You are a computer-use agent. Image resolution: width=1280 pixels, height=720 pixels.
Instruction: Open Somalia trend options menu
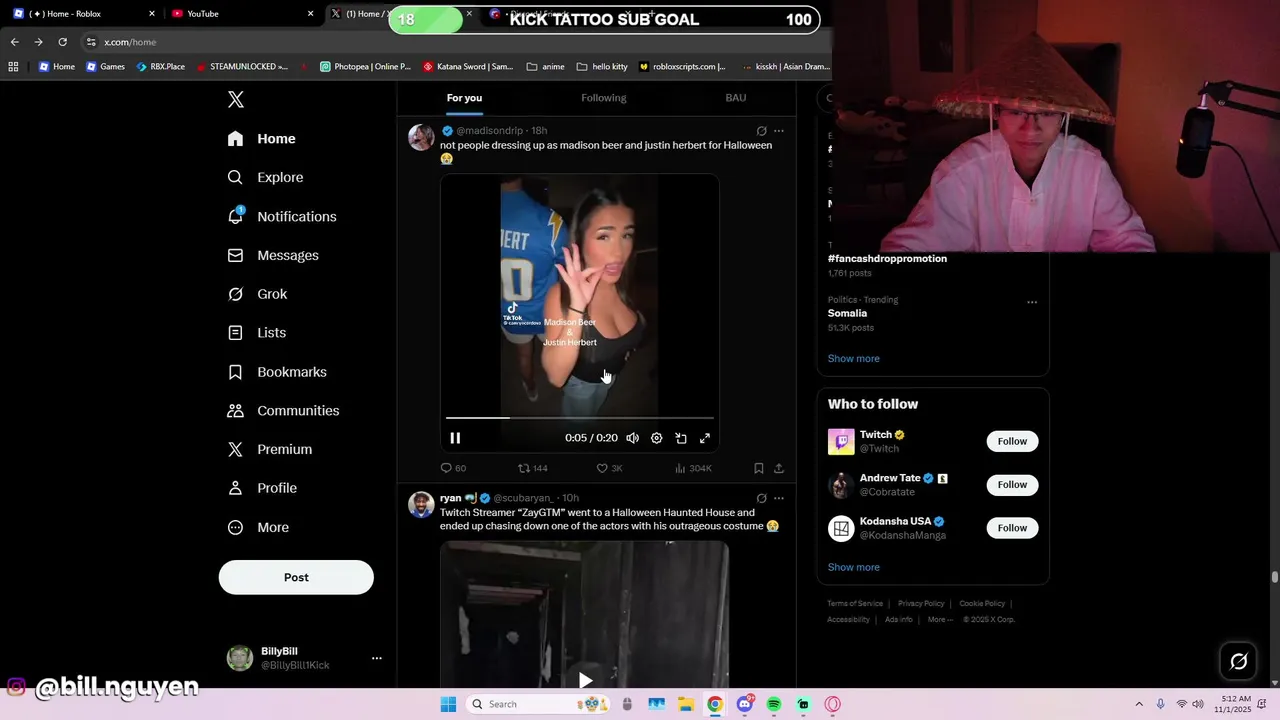(1032, 302)
